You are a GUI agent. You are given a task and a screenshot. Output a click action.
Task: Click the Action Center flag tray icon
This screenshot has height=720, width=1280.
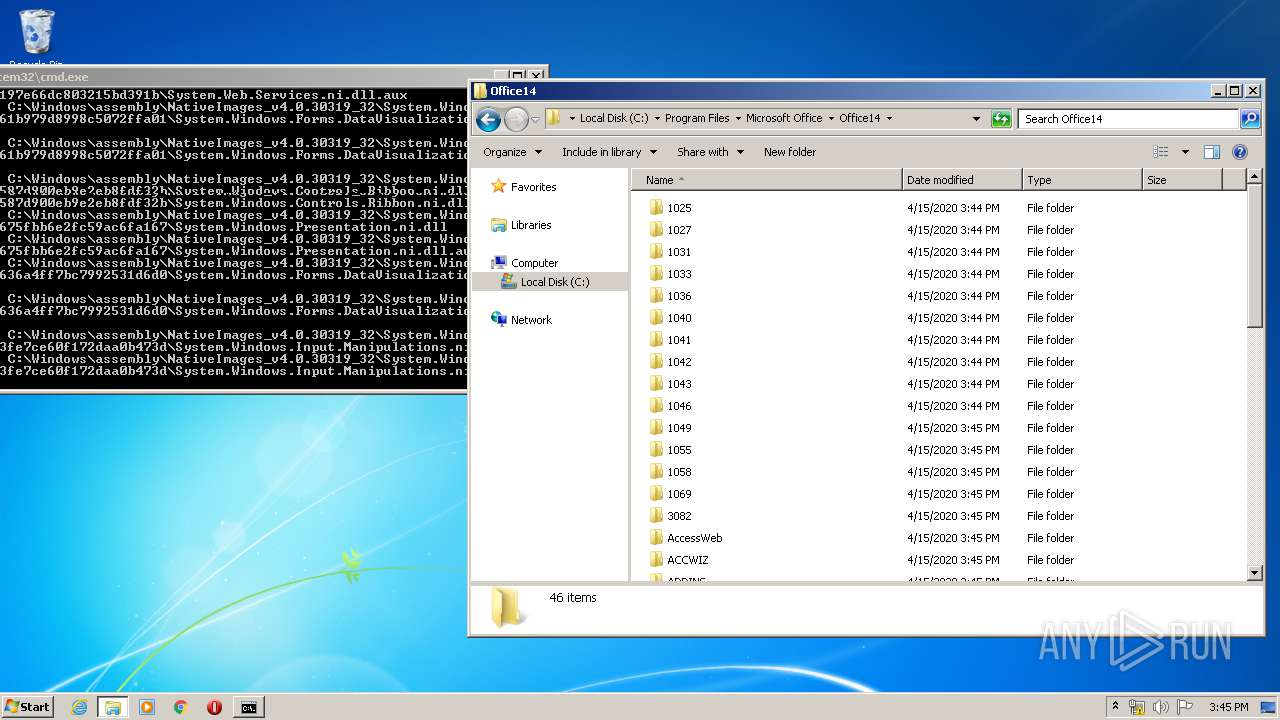pyautogui.click(x=1185, y=707)
